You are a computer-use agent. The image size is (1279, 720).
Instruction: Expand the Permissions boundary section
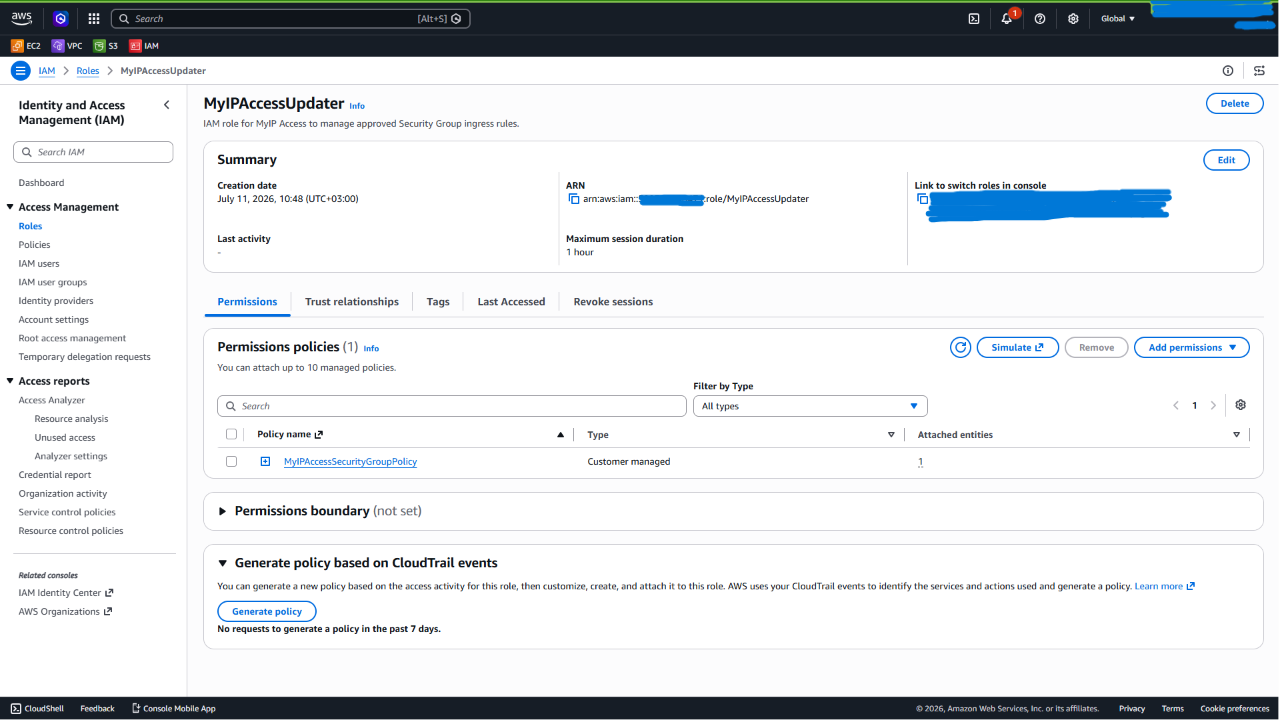click(222, 511)
